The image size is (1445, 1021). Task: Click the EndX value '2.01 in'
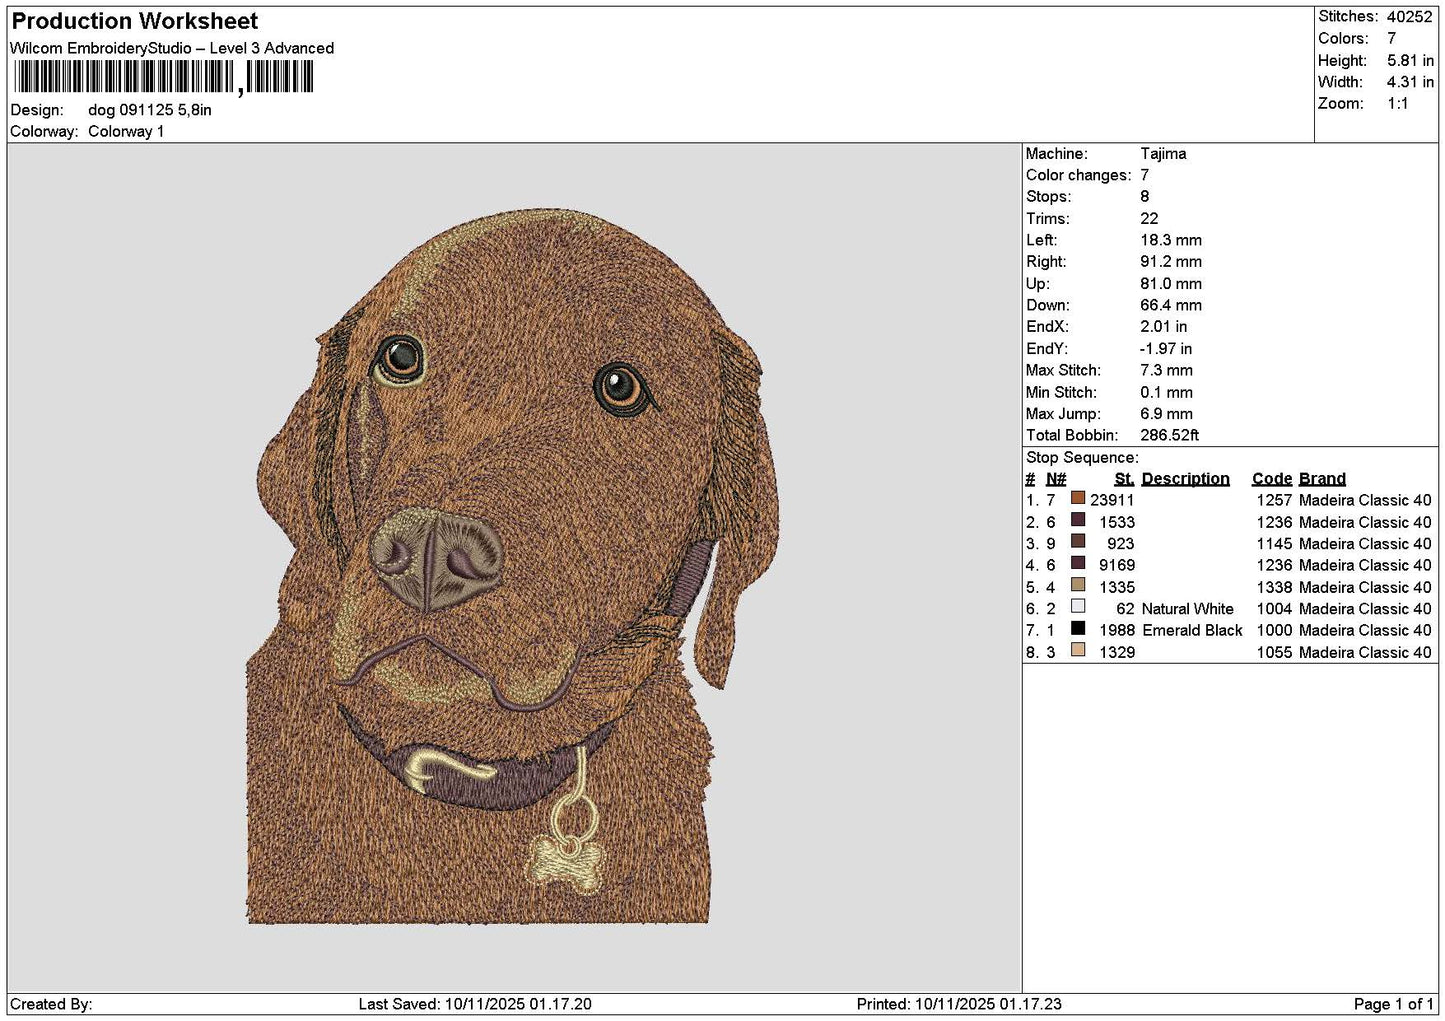coord(1164,327)
